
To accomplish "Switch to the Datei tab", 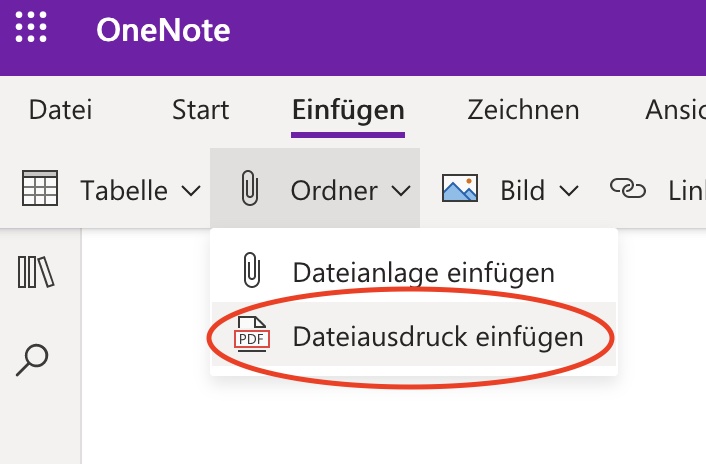I will 60,109.
